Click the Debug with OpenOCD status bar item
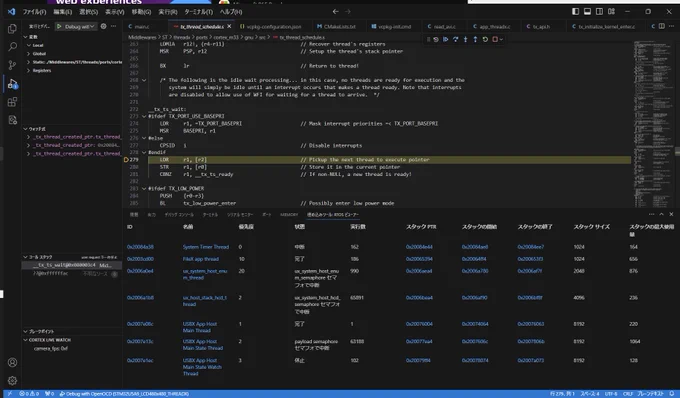680x398 pixels. (x=124, y=394)
